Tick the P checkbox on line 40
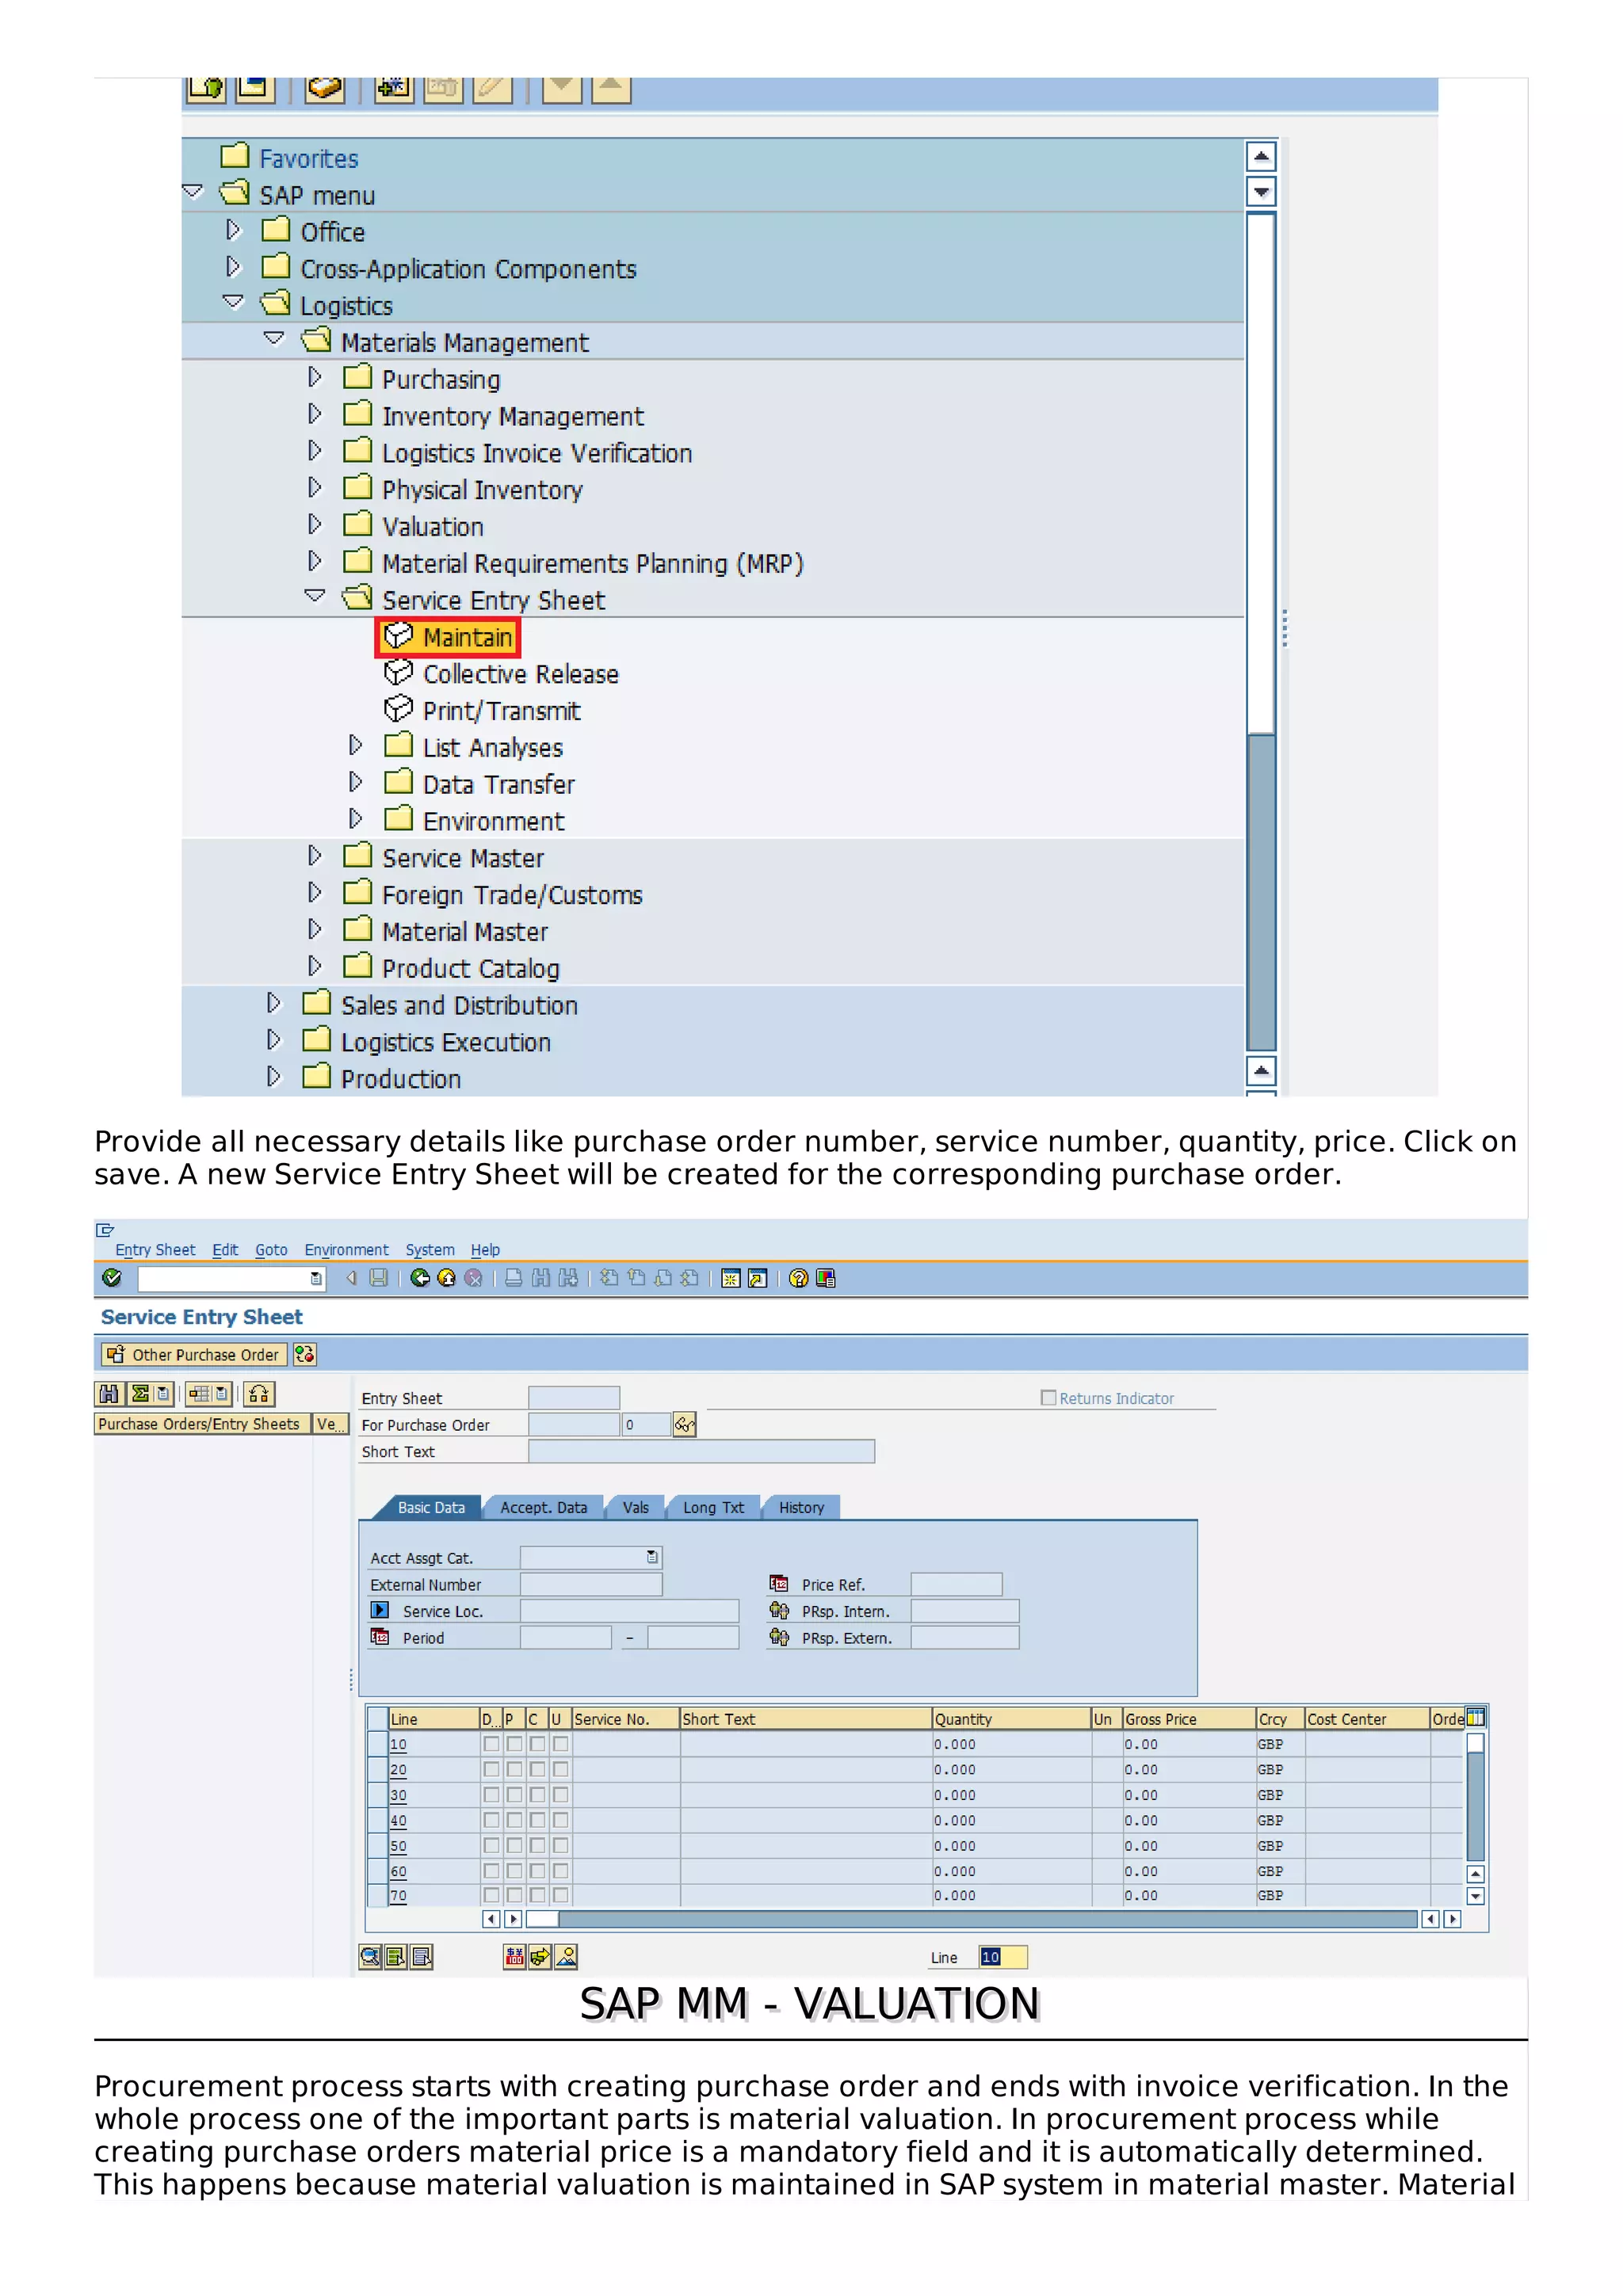 514,1820
